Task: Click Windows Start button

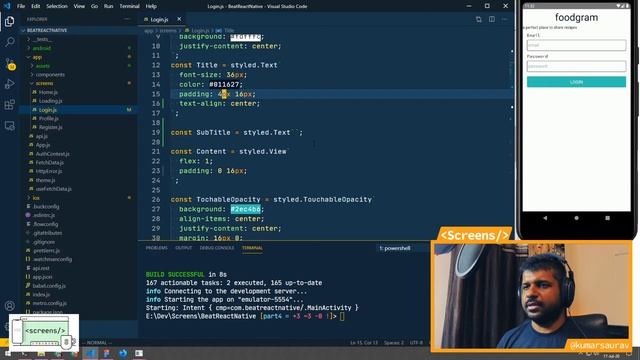Action: [x=7, y=353]
